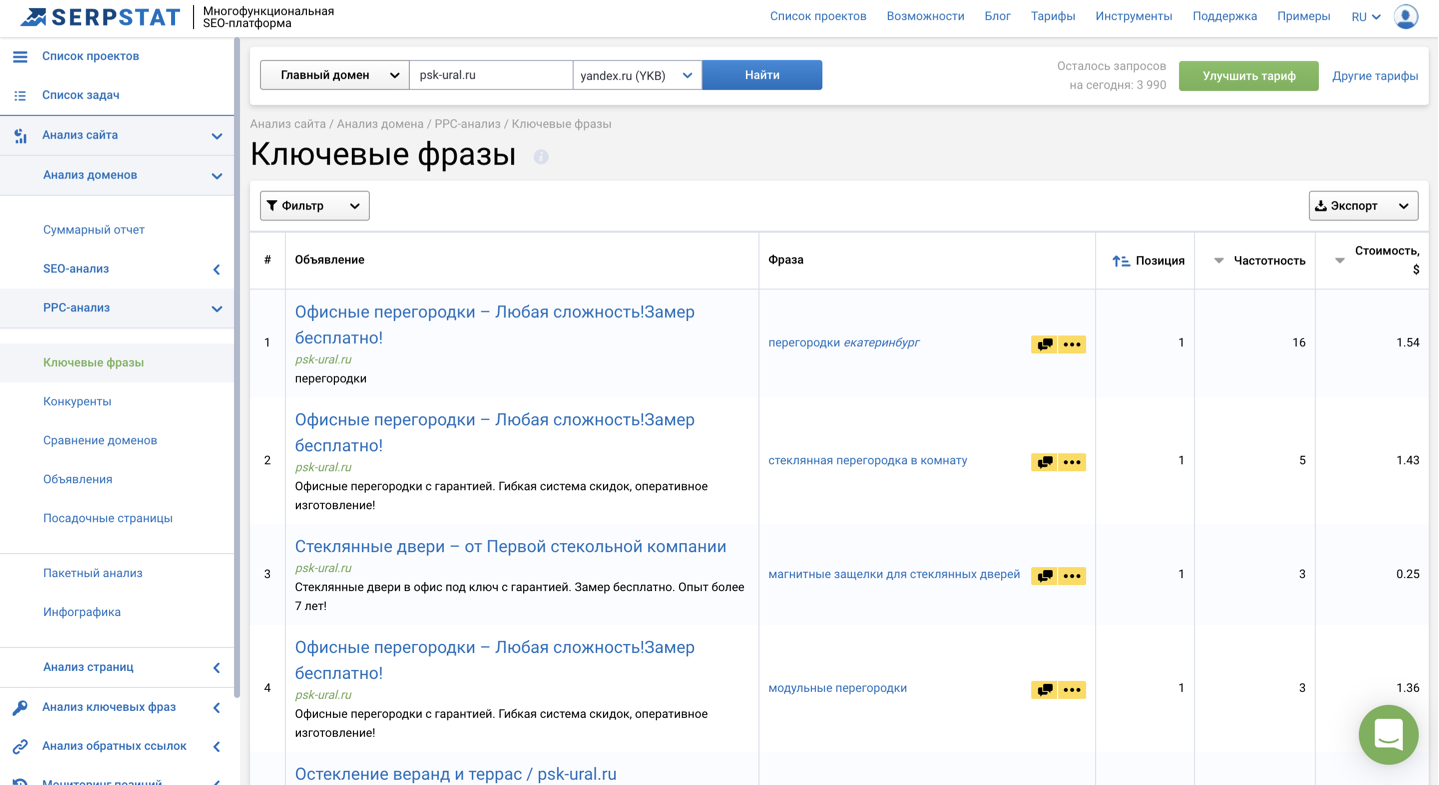The width and height of the screenshot is (1439, 785).
Task: Open Сравнение доменов in sidebar
Action: [x=100, y=441]
